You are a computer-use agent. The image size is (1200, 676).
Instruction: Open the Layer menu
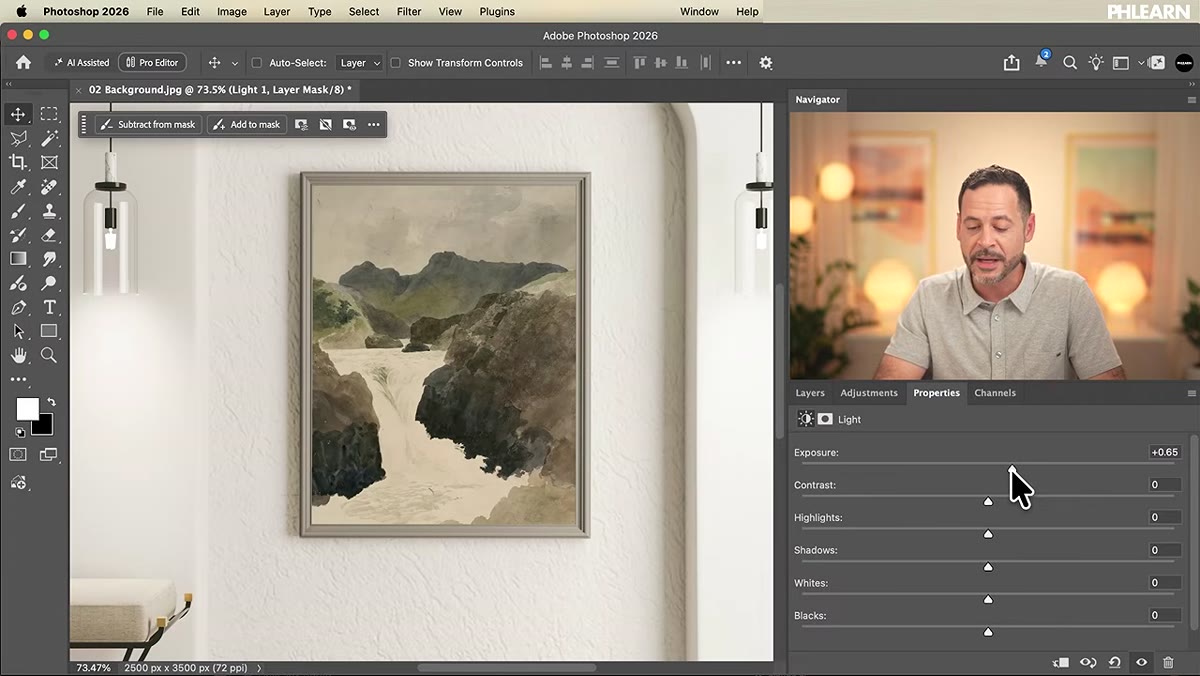[277, 12]
